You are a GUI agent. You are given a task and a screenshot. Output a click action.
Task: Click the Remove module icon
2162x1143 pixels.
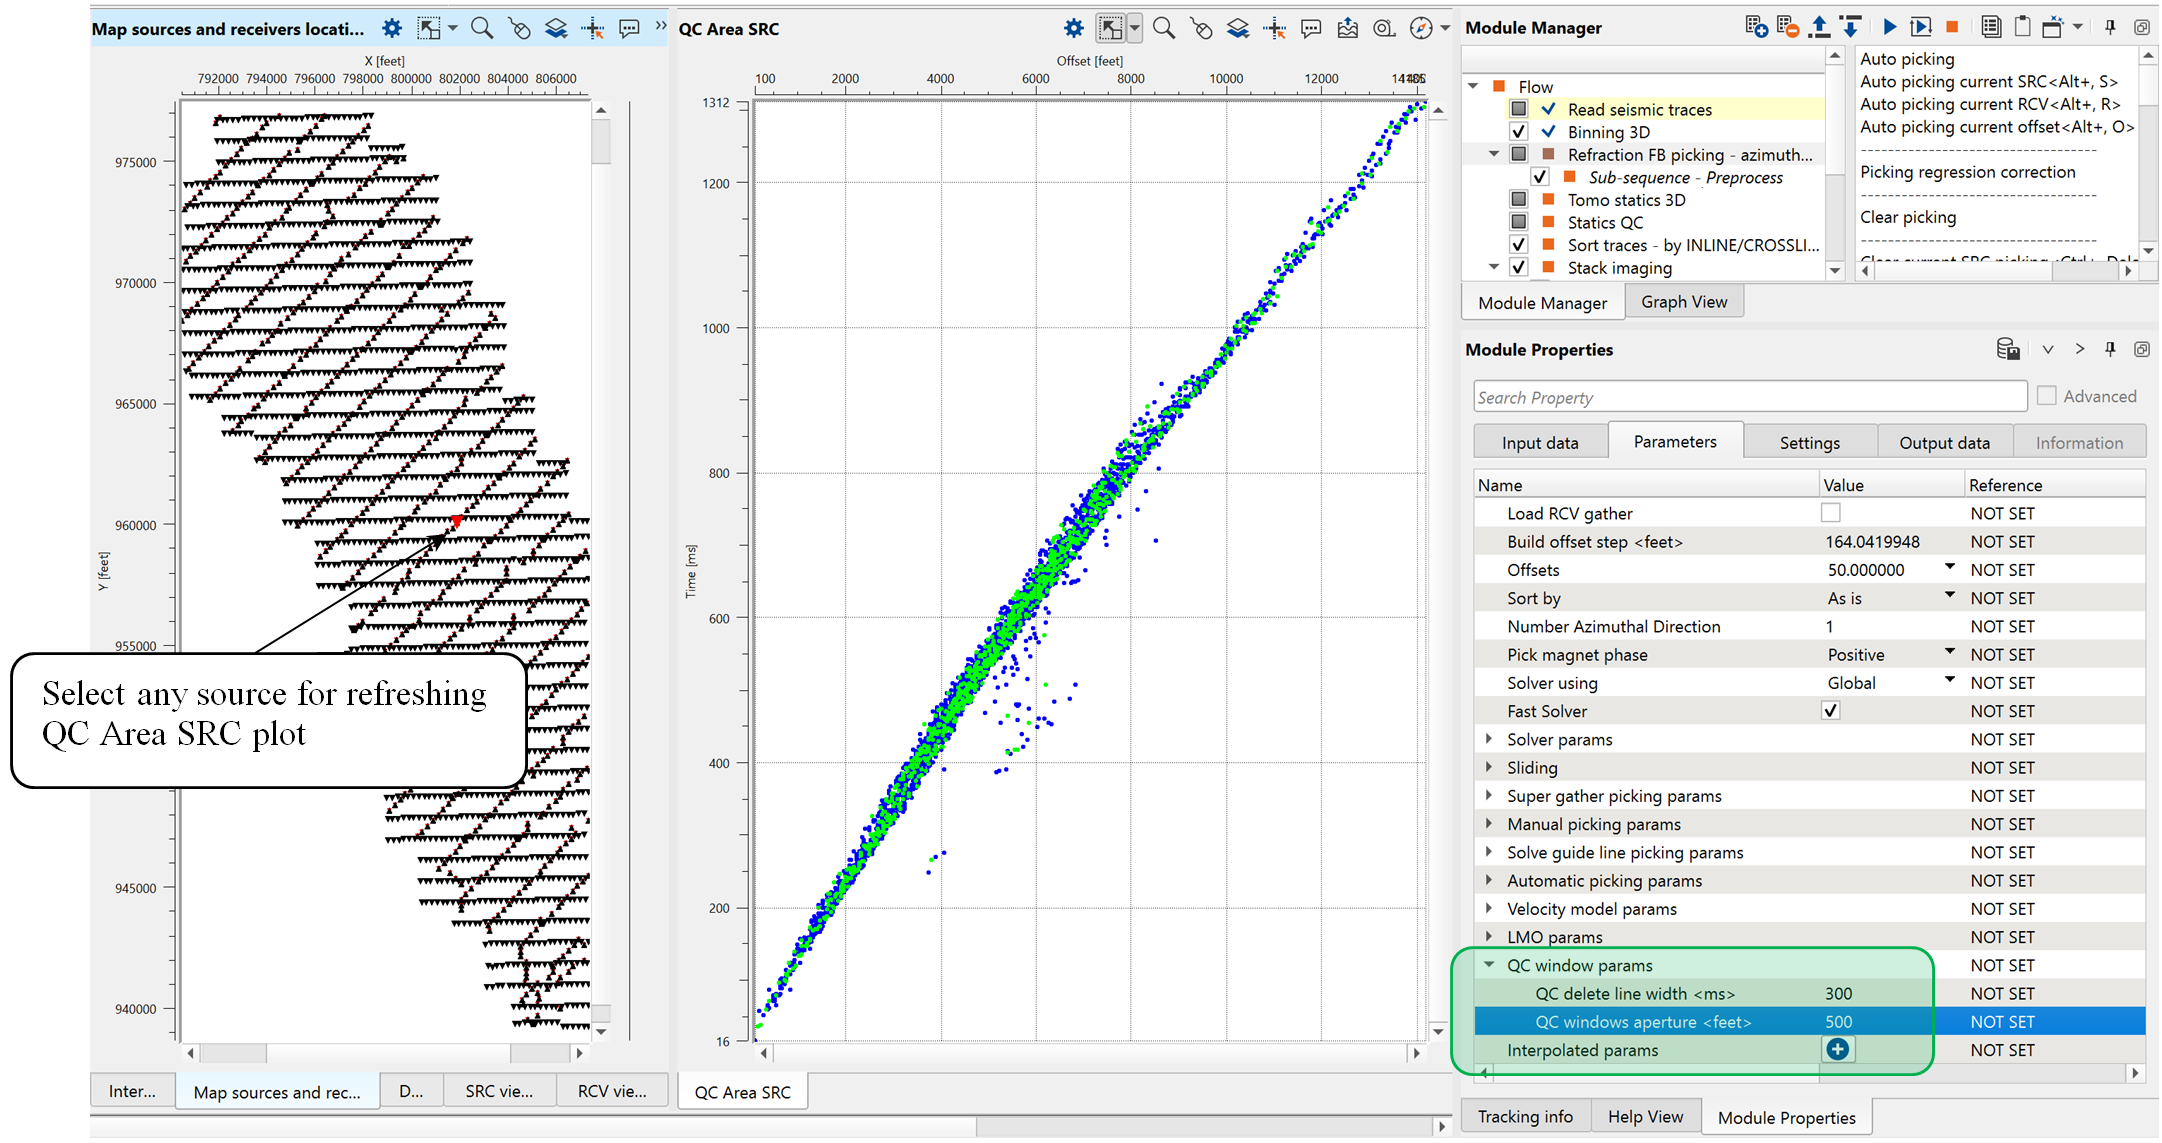tap(1788, 27)
